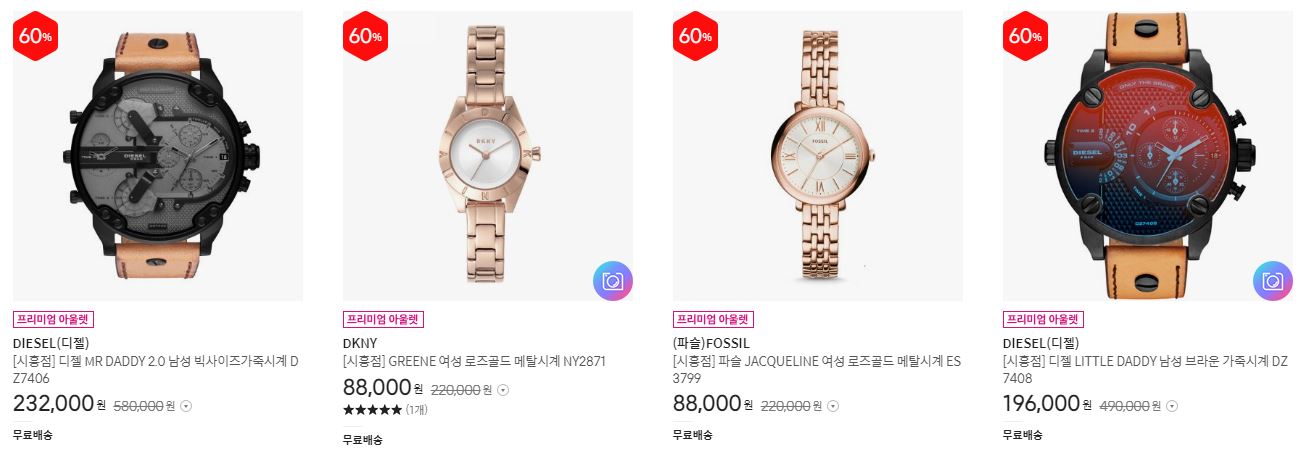Click 프리미엄 아울렛 tag under Fossil watch
The height and width of the screenshot is (468, 1310).
[x=713, y=320]
